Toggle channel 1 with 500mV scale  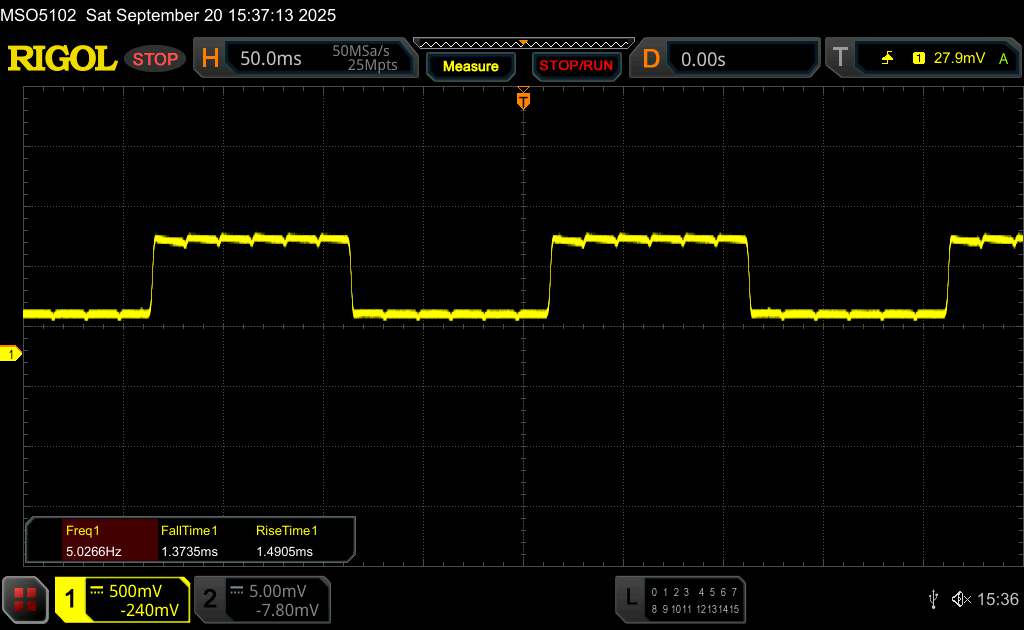click(122, 599)
